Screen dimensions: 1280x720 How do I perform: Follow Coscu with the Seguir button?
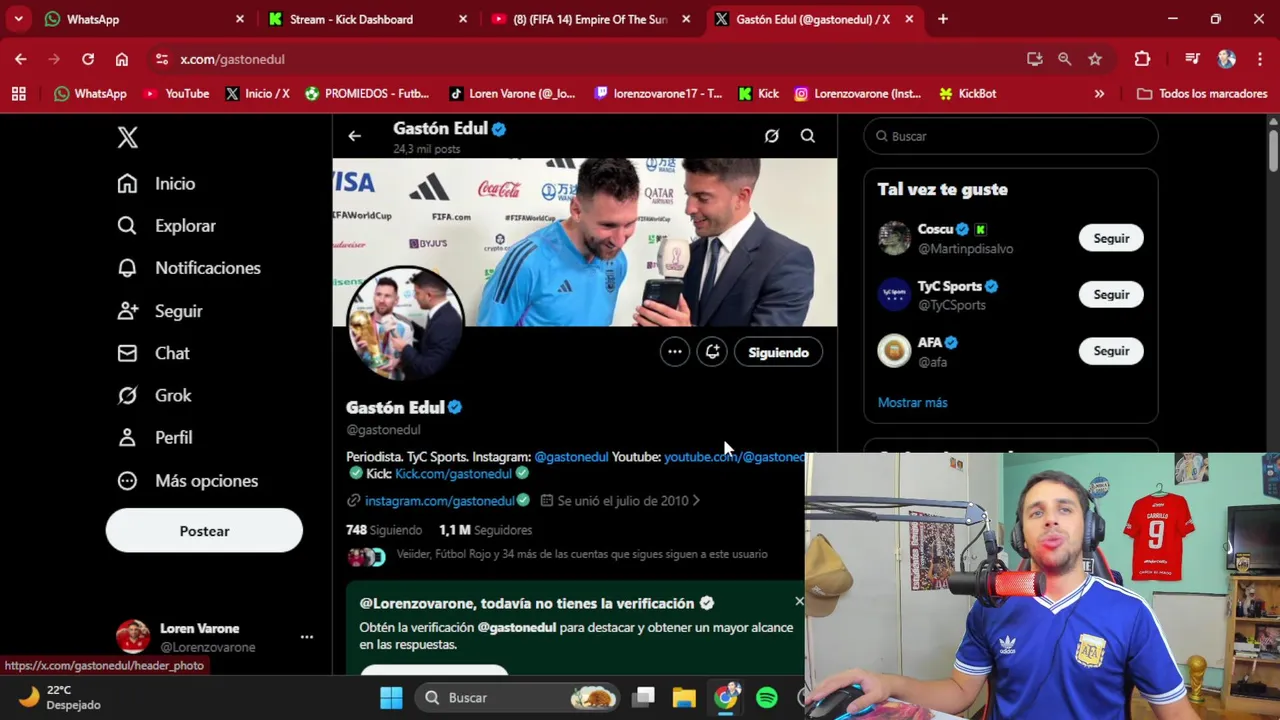click(1111, 238)
